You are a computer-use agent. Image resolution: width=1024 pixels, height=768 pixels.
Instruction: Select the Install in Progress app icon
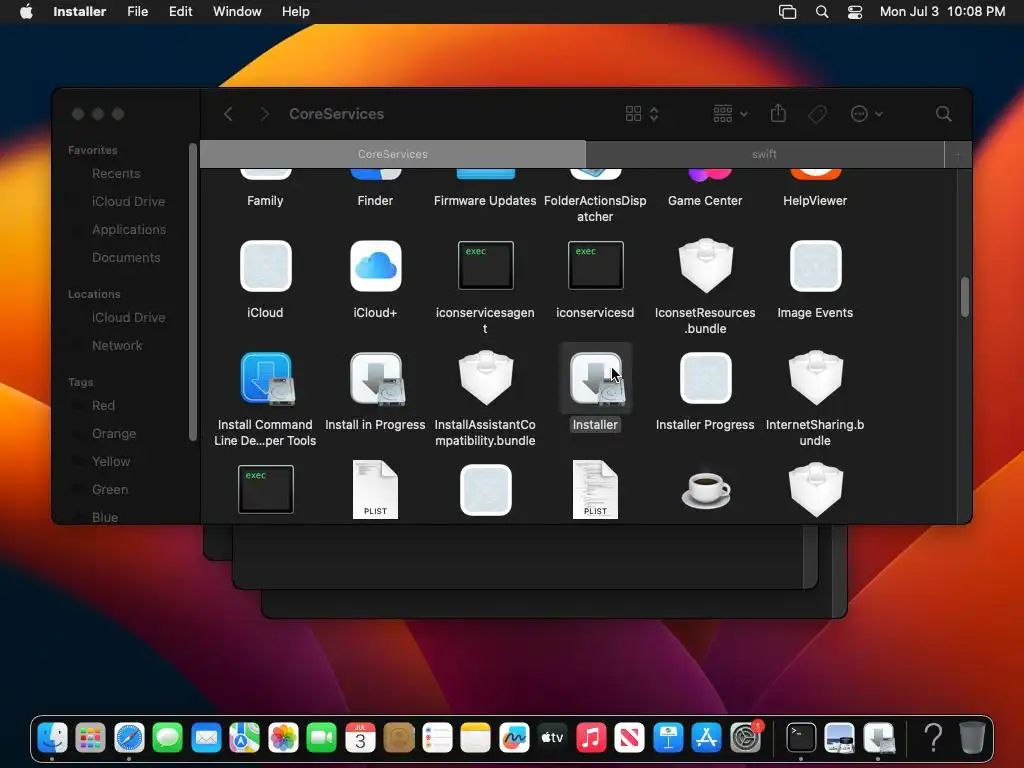click(377, 378)
